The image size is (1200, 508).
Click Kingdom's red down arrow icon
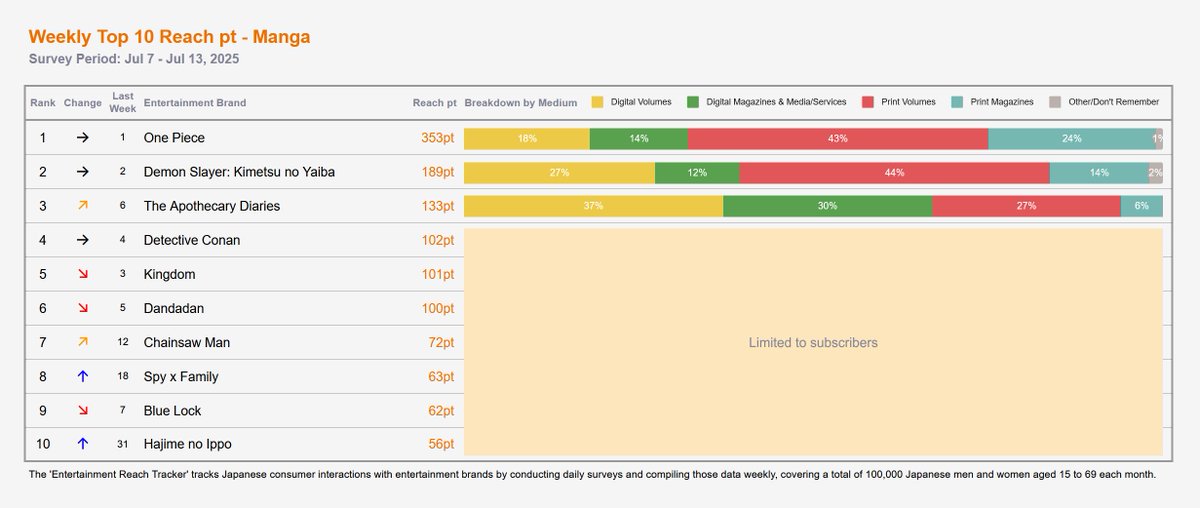click(x=83, y=274)
